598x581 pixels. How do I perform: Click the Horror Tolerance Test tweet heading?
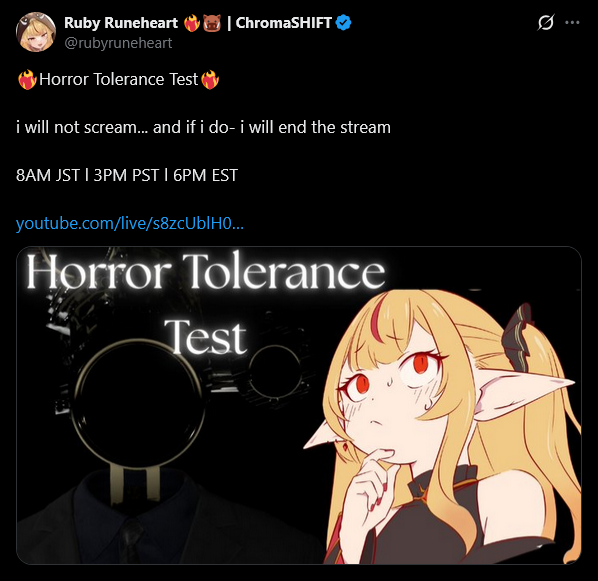(x=119, y=79)
